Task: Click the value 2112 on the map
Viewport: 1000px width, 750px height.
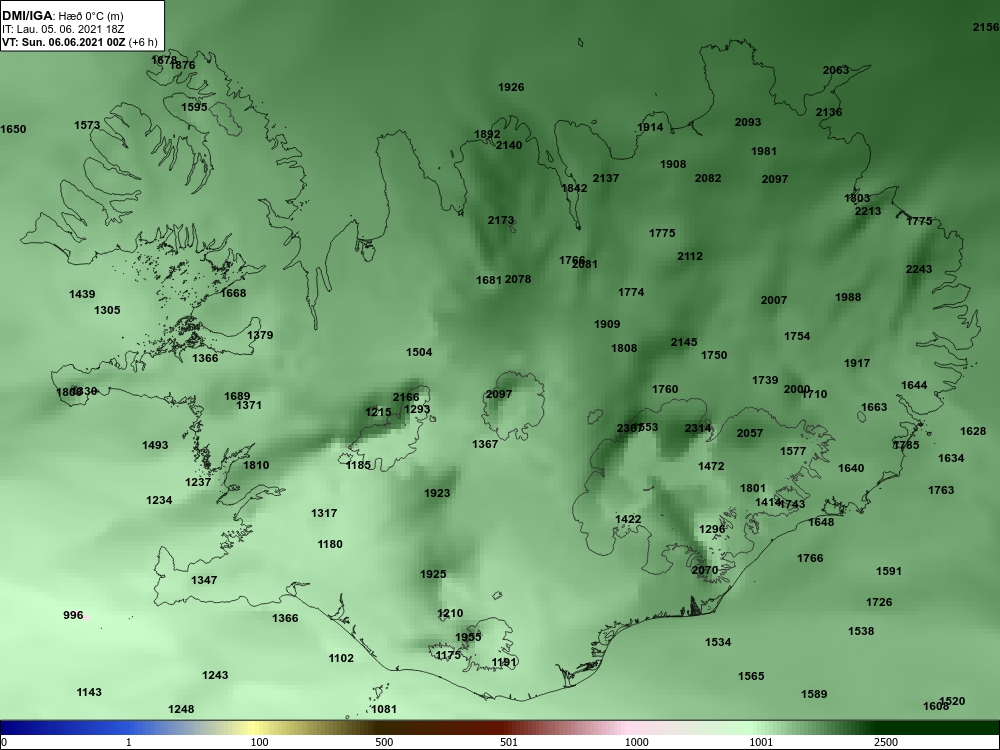Action: coord(689,256)
